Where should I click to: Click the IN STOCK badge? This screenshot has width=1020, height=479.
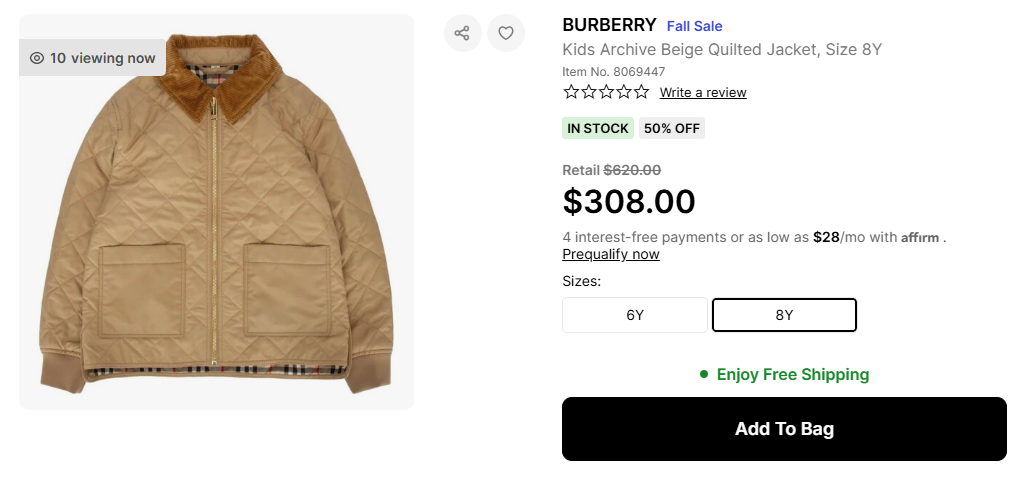[x=598, y=128]
